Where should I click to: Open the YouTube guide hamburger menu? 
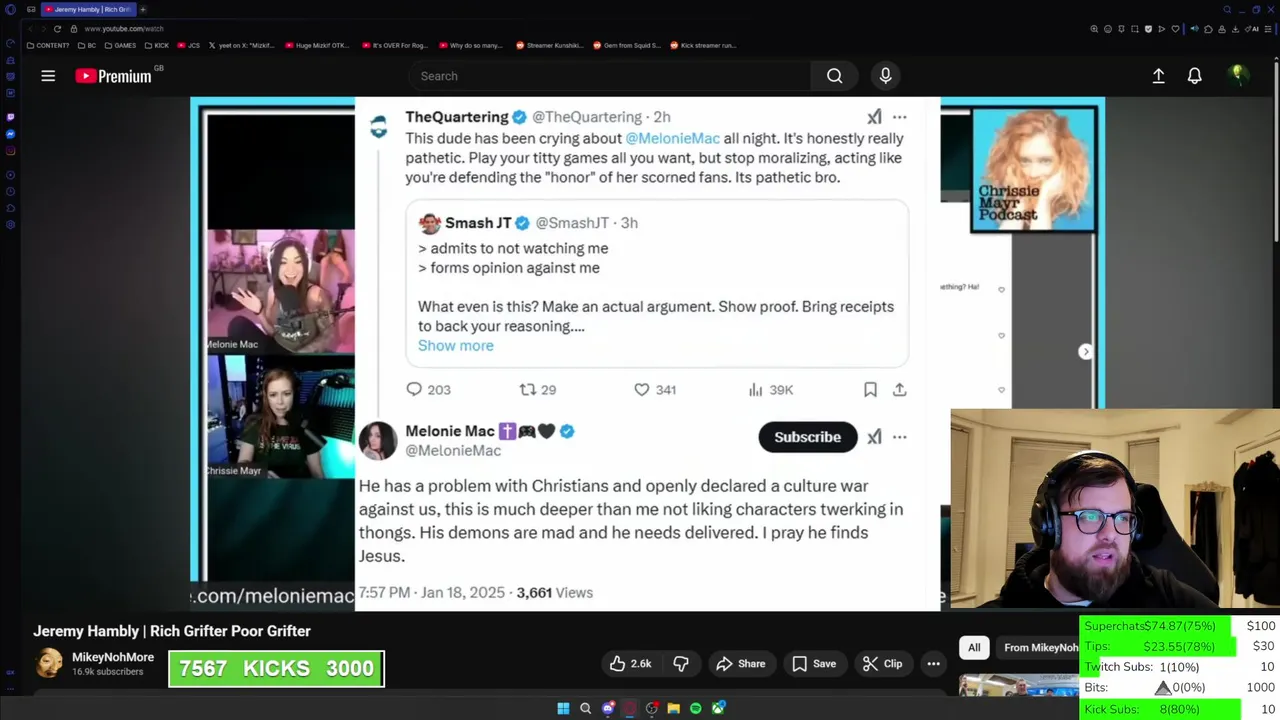pyautogui.click(x=48, y=76)
